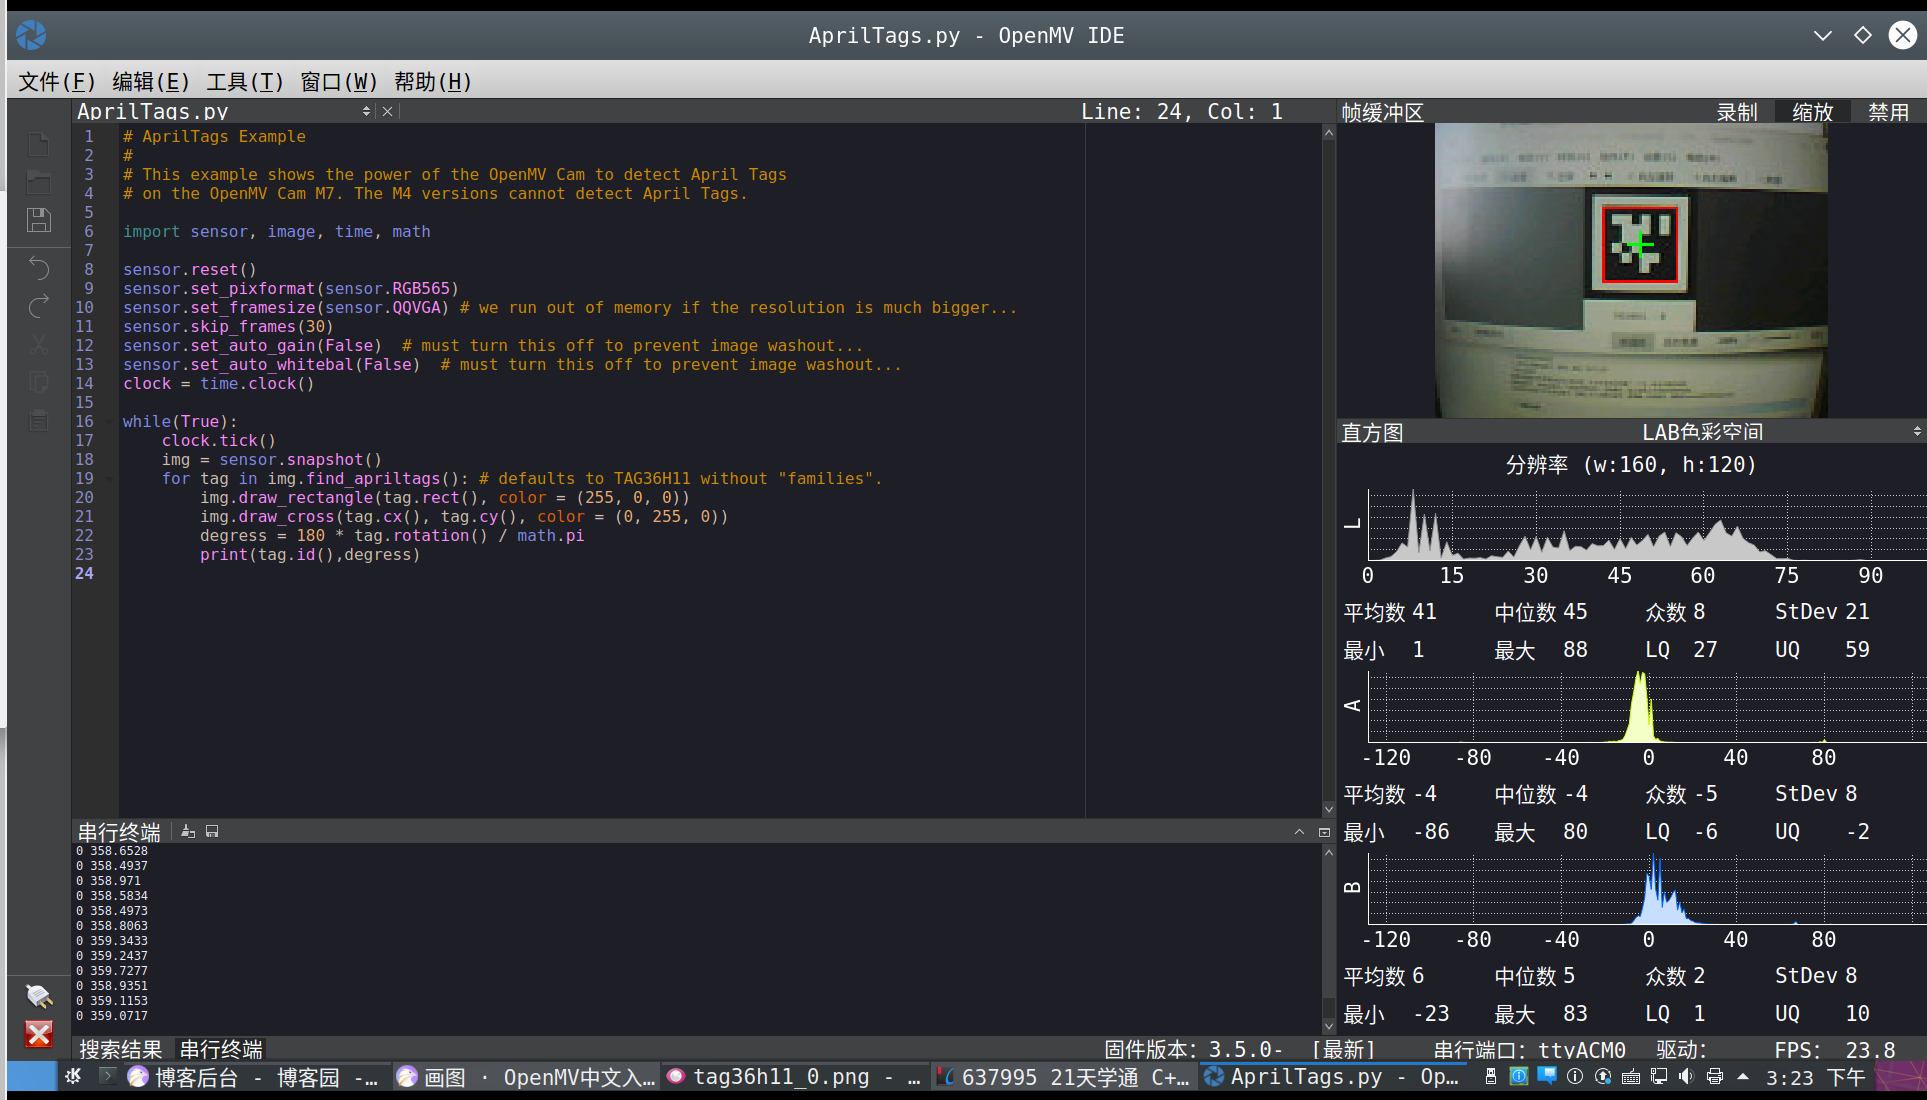
Task: Open a file using the folder icon
Action: tap(39, 182)
